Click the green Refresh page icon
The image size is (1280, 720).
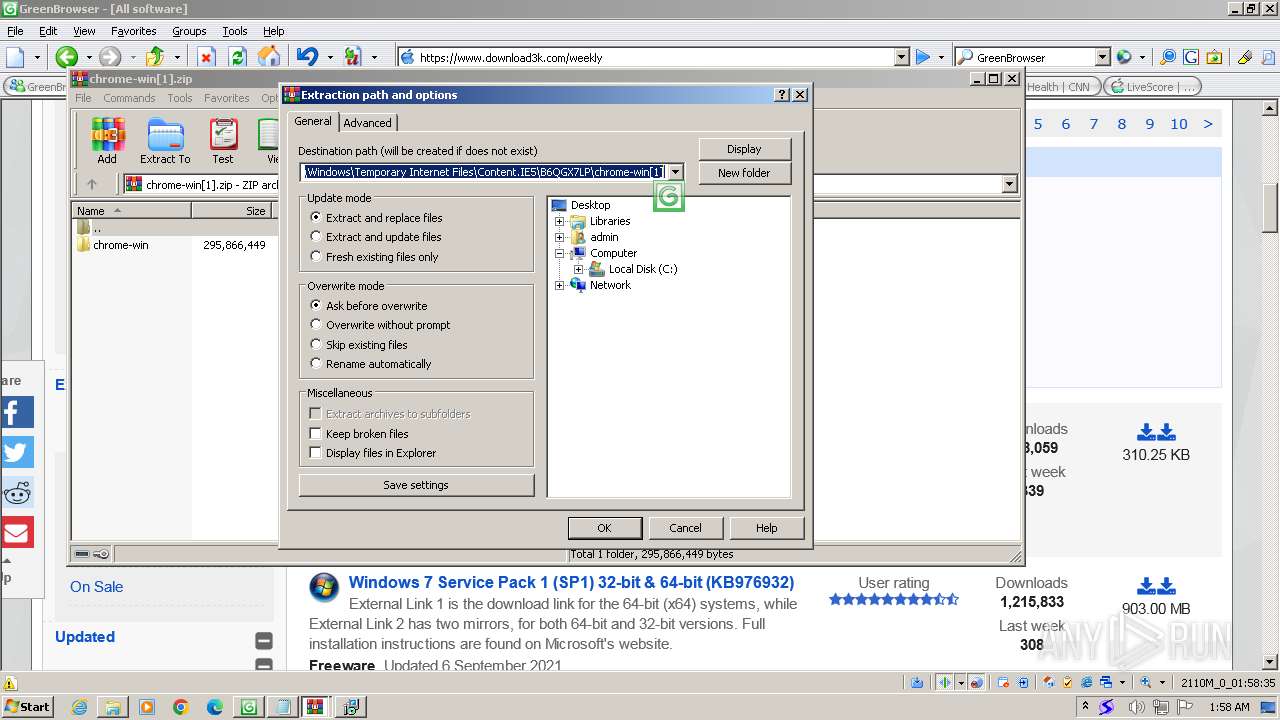point(238,57)
